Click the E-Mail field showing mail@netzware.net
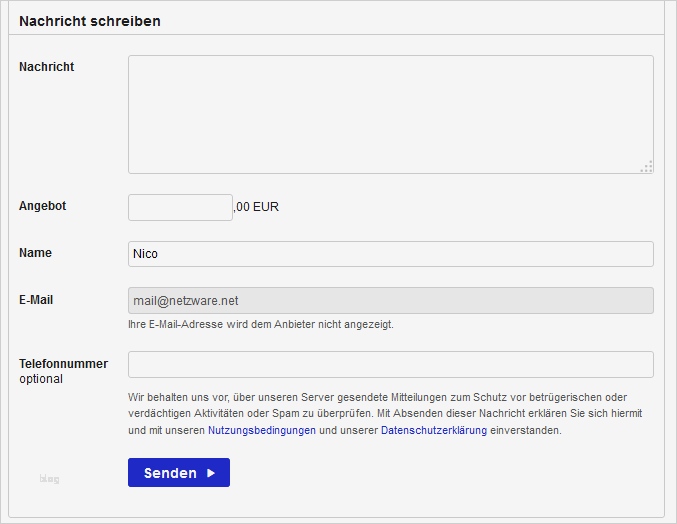Image resolution: width=677 pixels, height=524 pixels. (x=390, y=301)
